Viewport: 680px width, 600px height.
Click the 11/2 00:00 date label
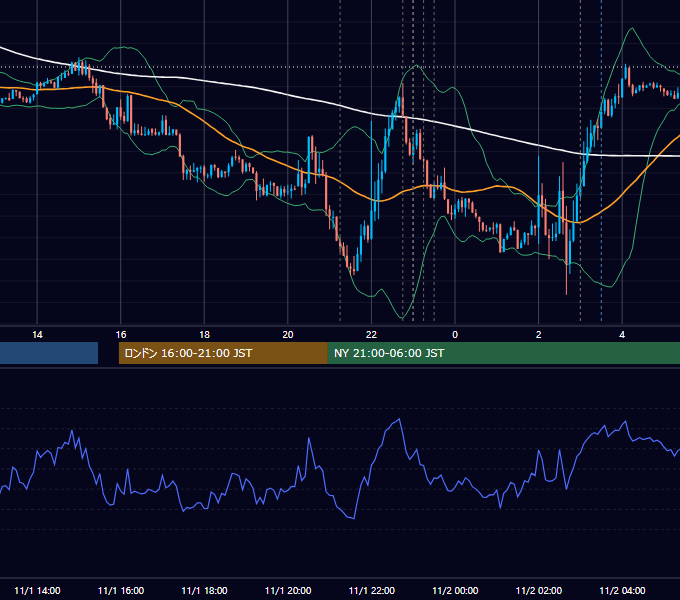(x=455, y=590)
